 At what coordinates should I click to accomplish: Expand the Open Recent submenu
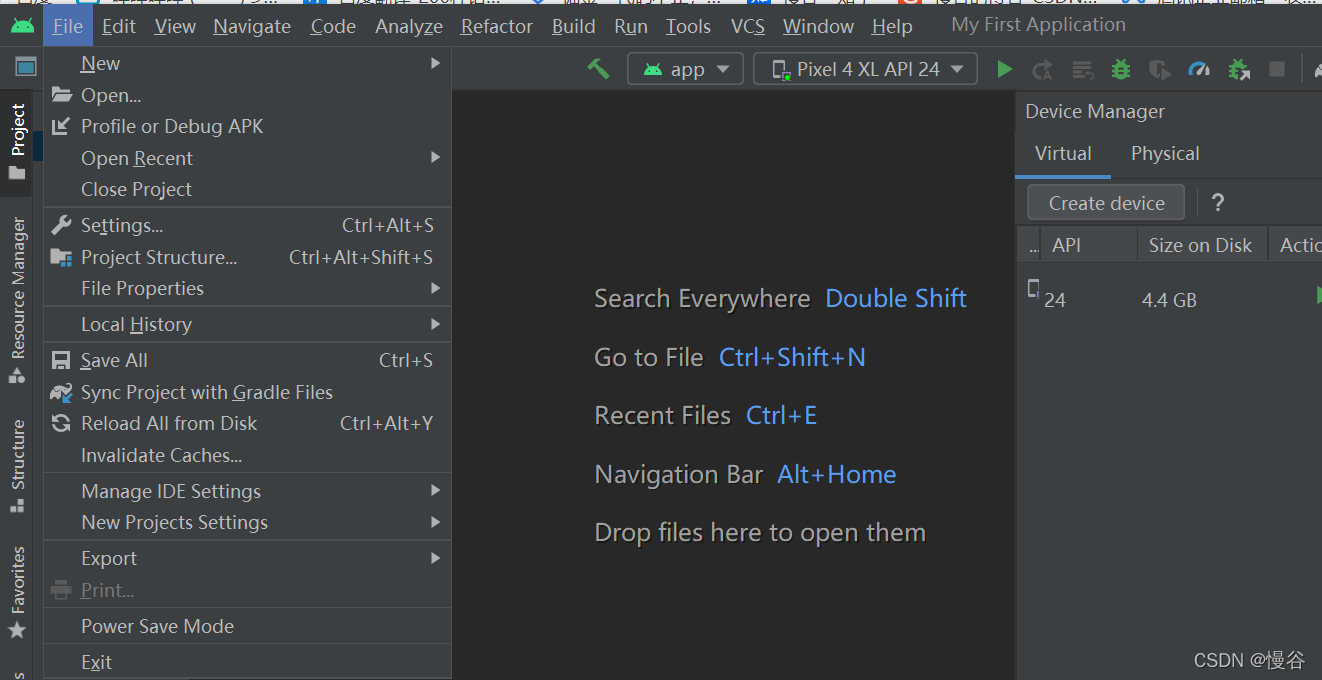click(x=137, y=157)
